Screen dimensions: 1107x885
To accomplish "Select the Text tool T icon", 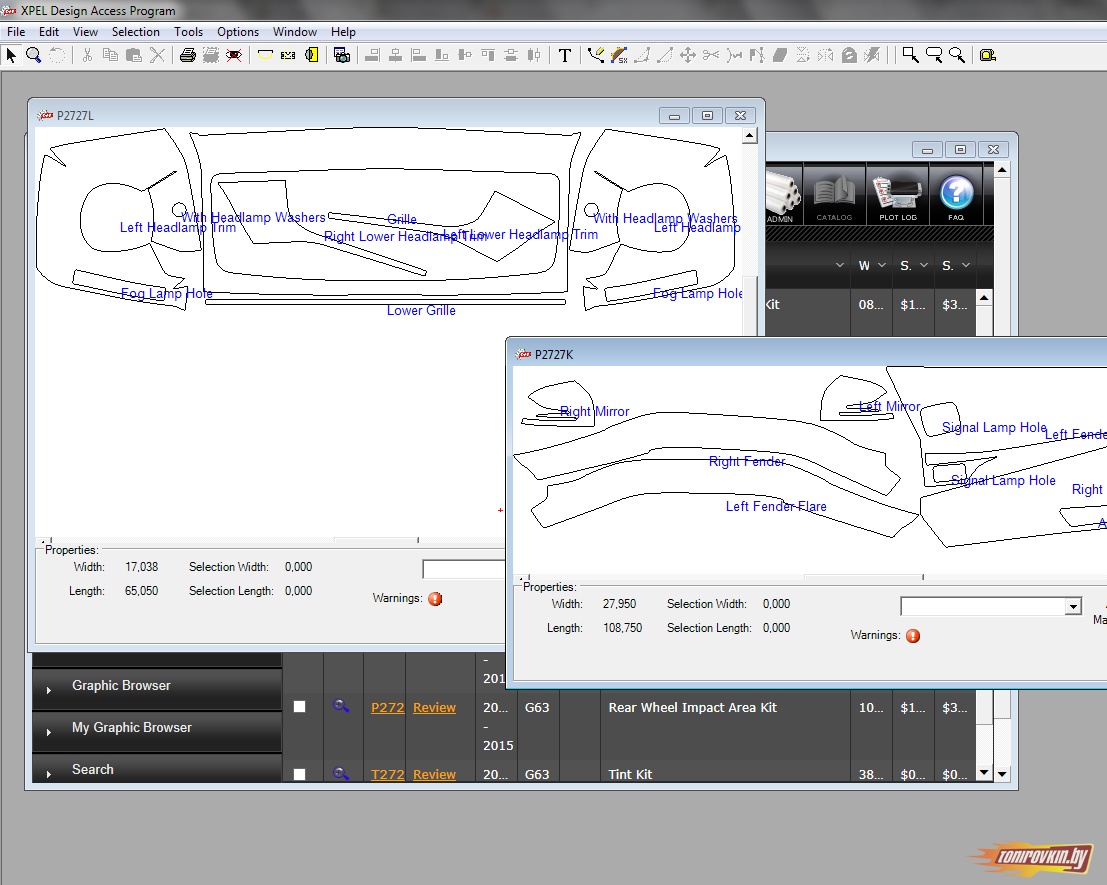I will pos(564,55).
